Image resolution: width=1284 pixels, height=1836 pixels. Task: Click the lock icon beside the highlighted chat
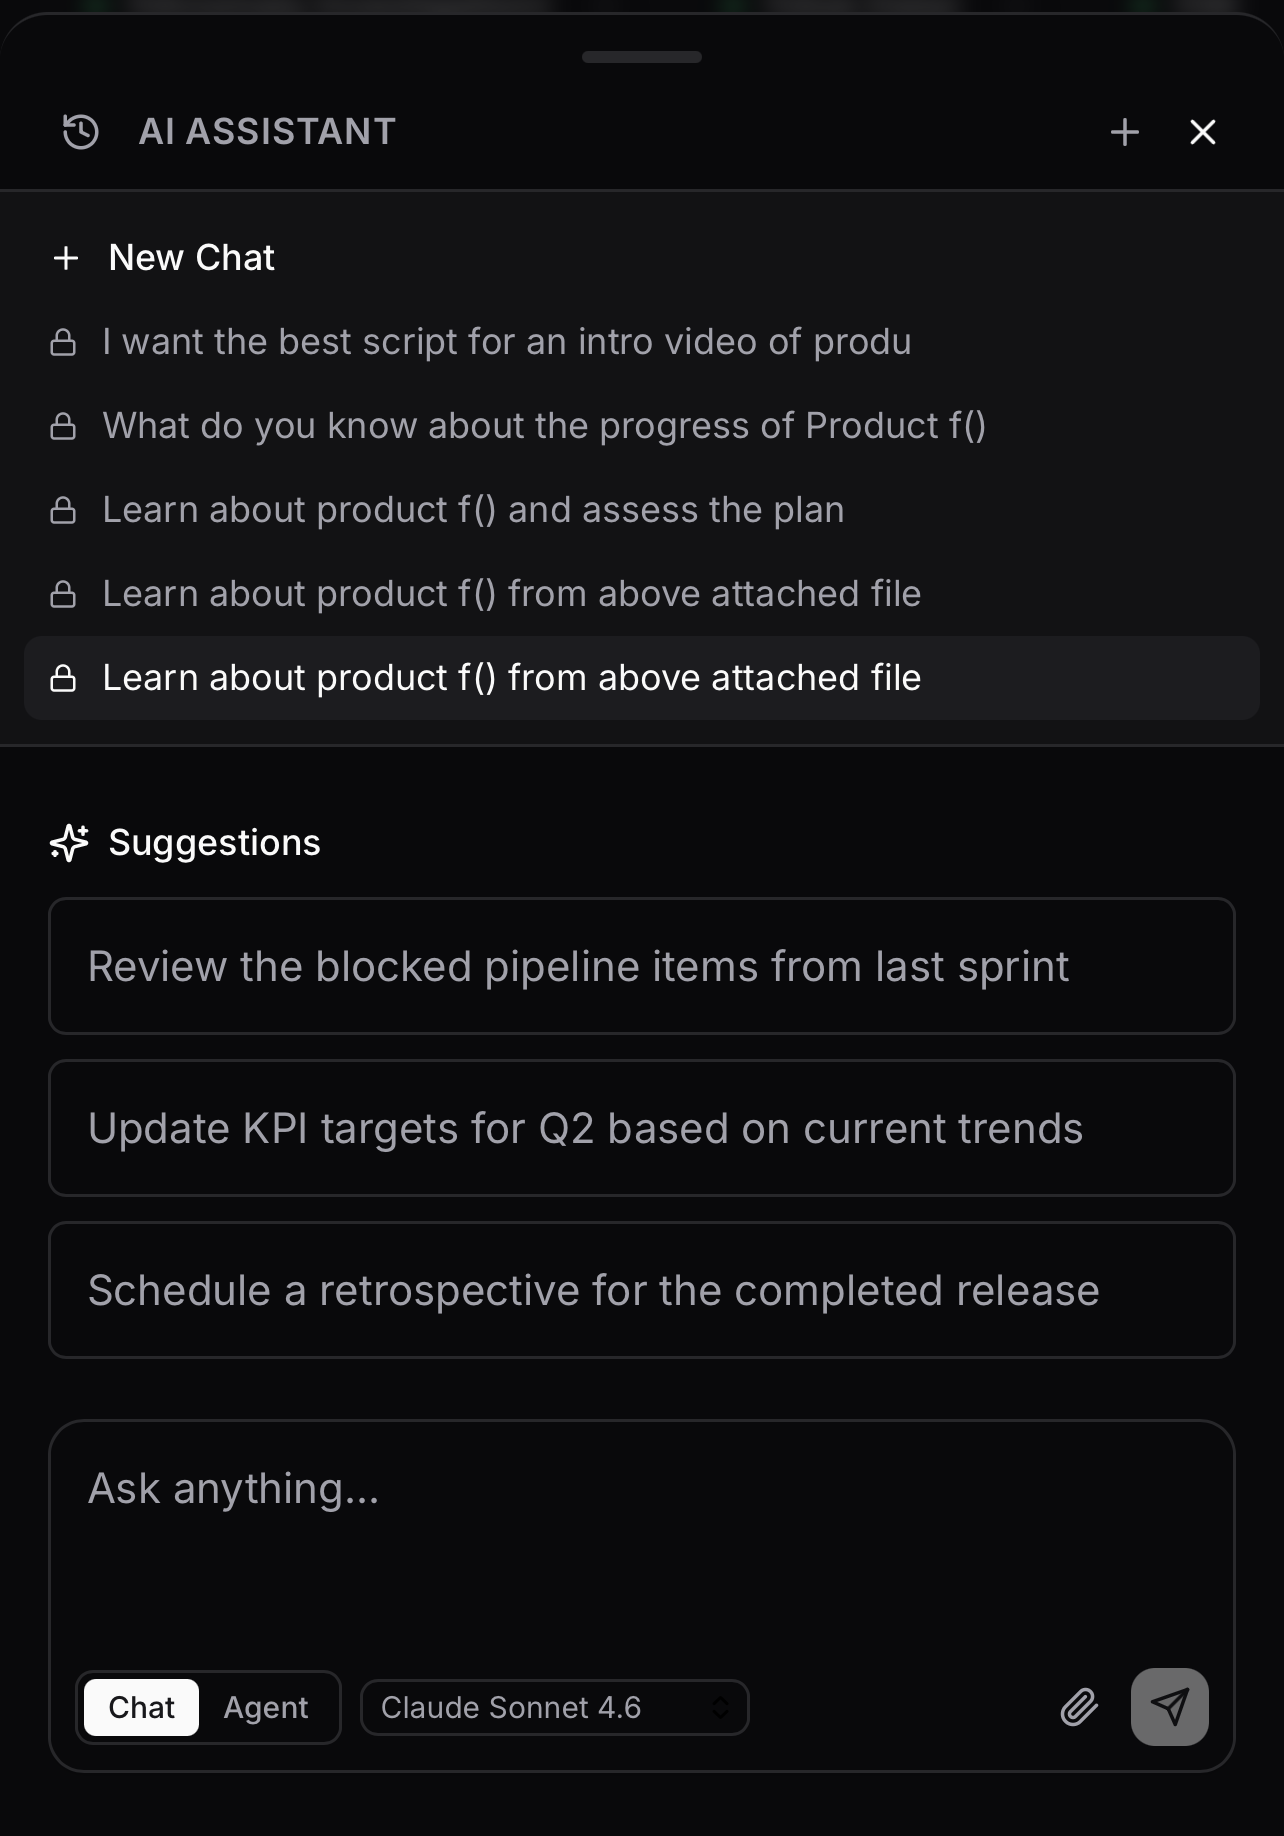click(x=65, y=677)
